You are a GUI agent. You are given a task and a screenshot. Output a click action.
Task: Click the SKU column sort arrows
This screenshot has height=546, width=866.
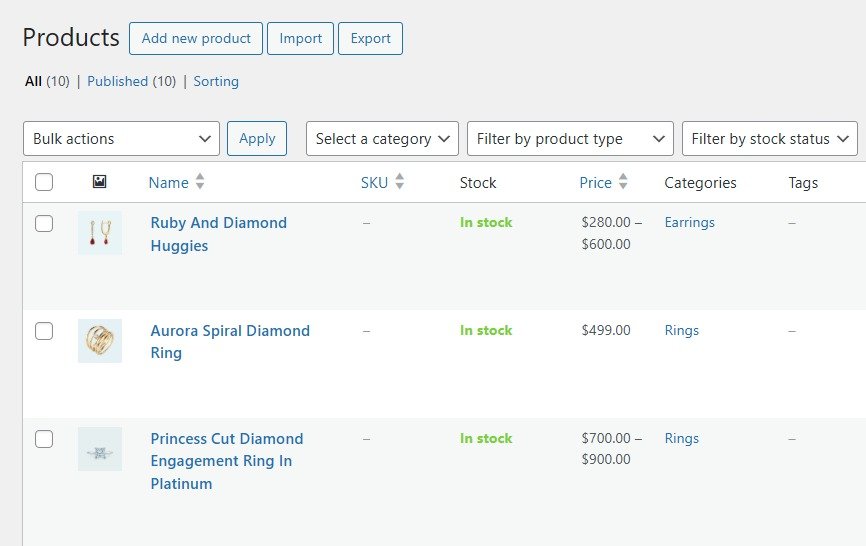tap(400, 182)
